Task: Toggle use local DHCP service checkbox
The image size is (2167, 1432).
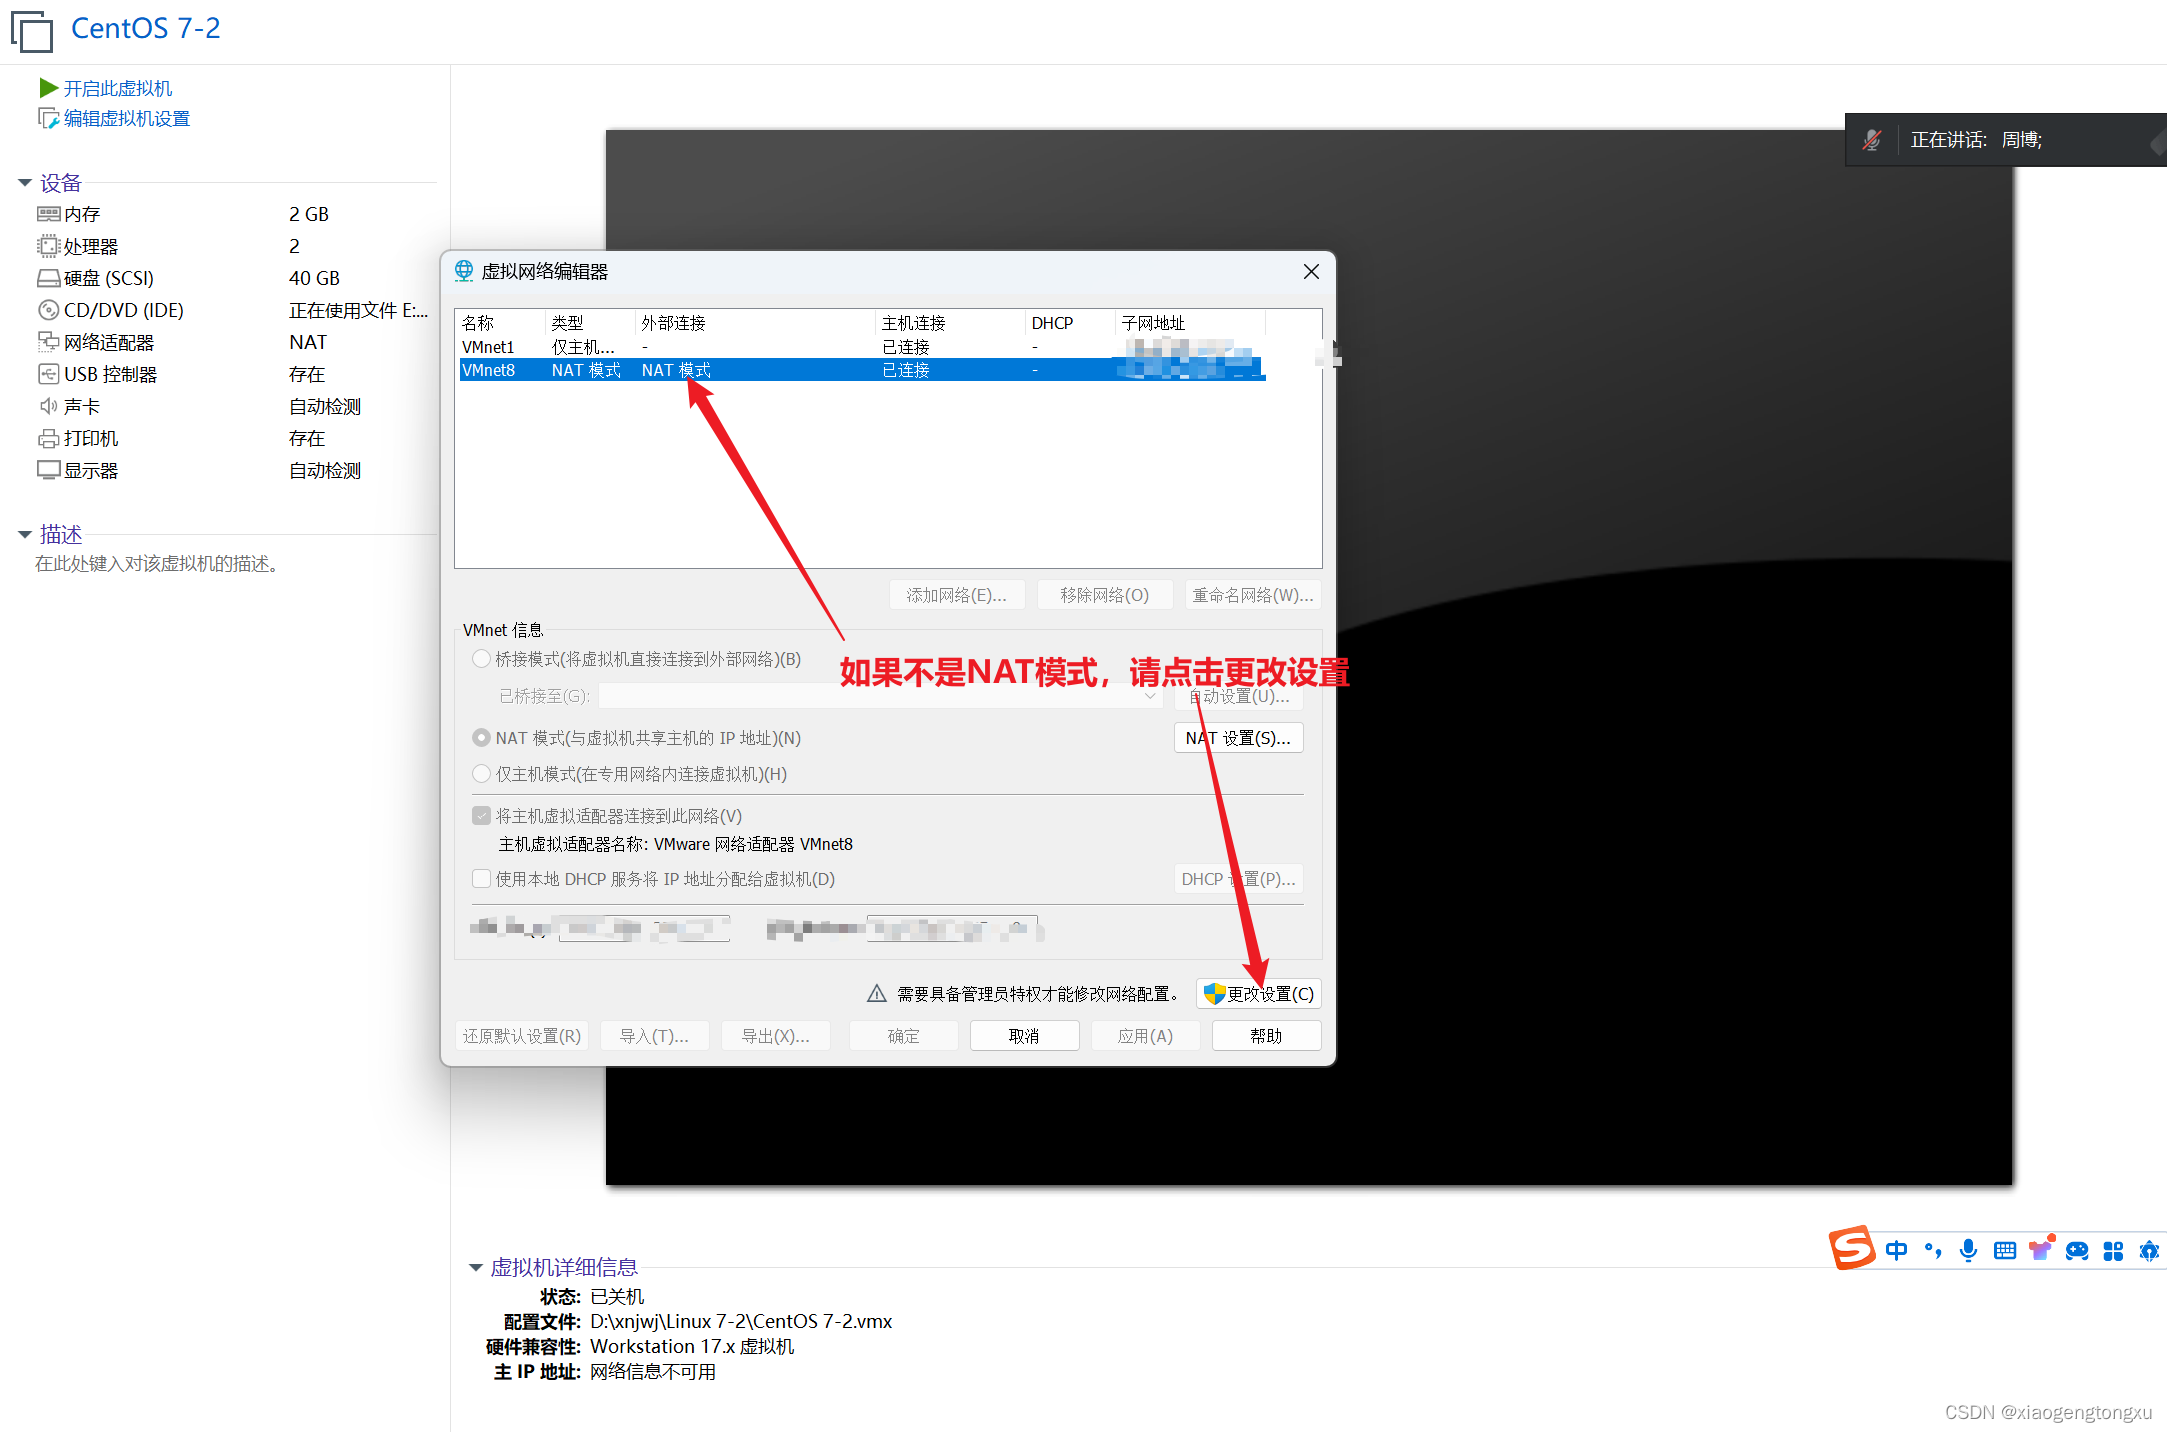Action: [x=481, y=879]
